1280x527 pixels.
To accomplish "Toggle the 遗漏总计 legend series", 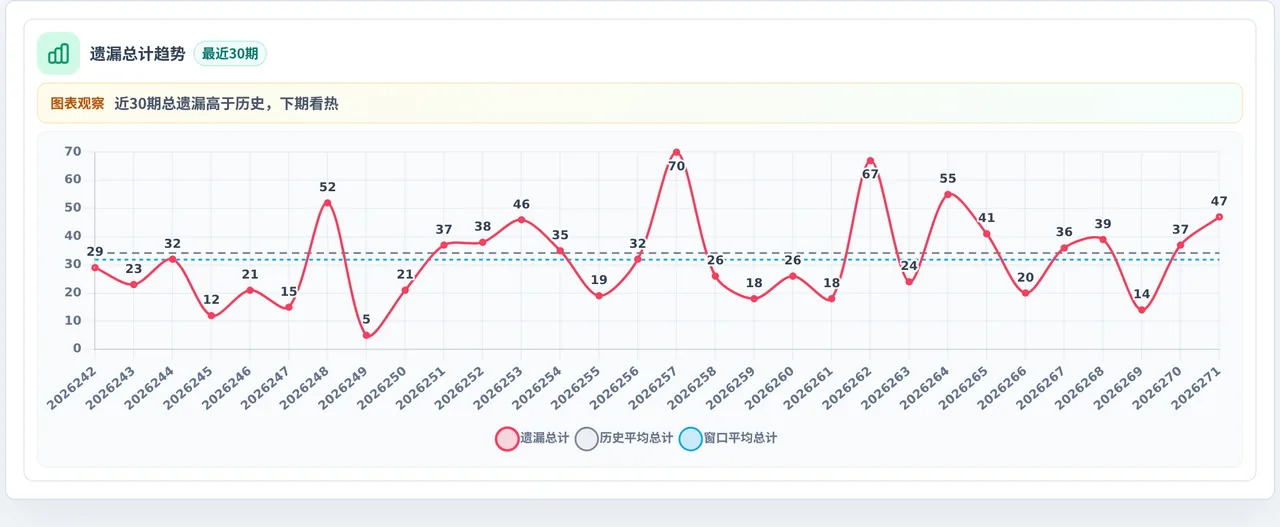I will point(532,438).
